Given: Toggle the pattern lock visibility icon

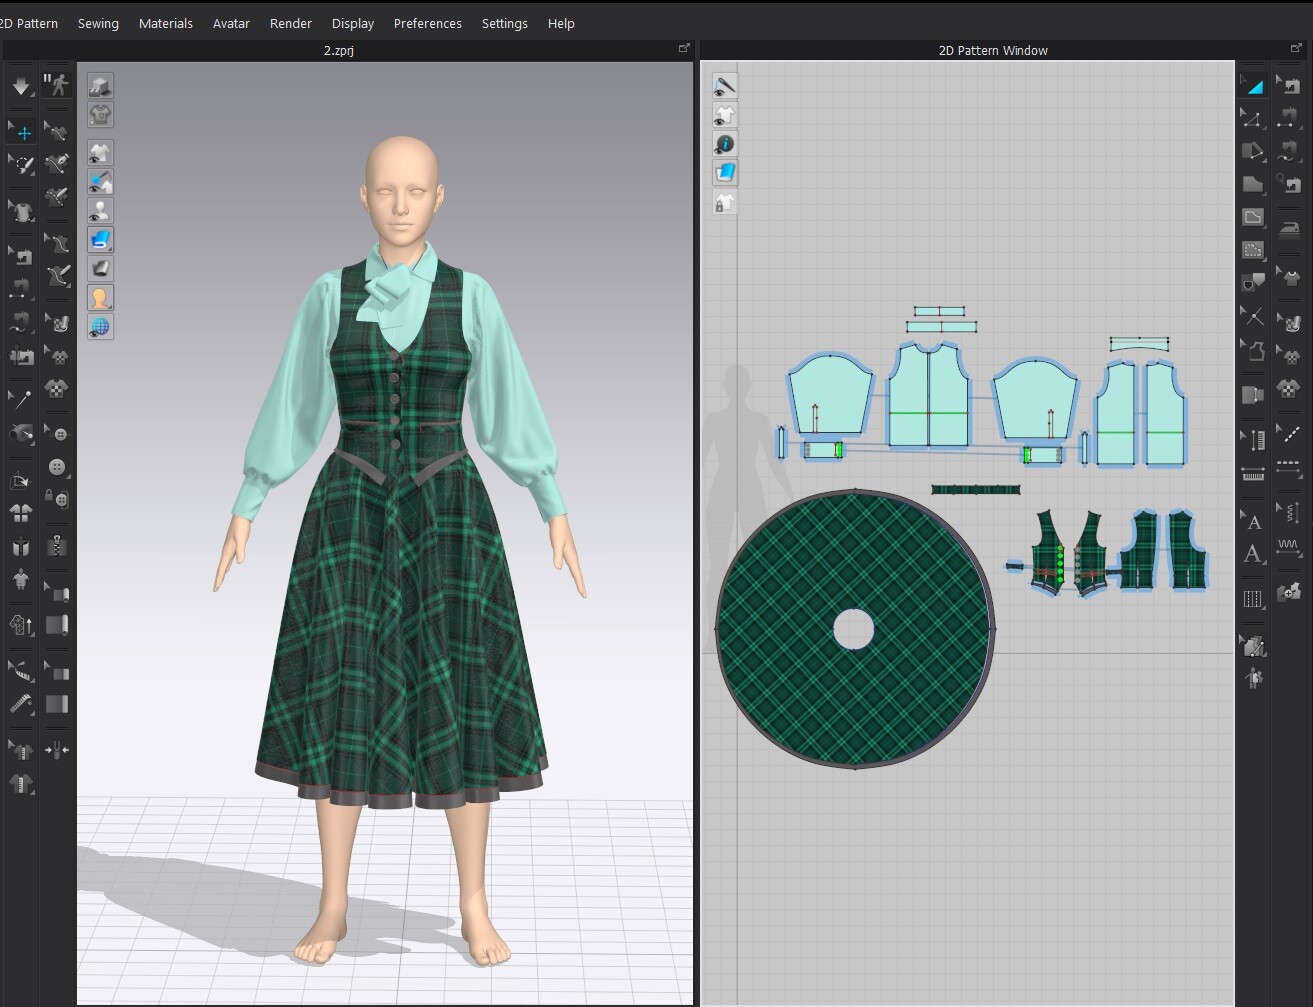Looking at the screenshot, I should [x=725, y=201].
